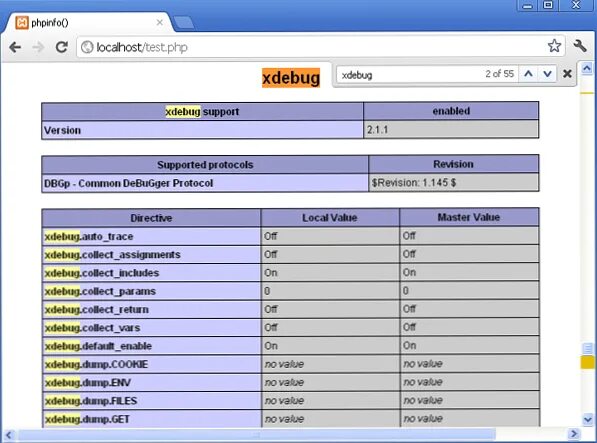Bookmark the page with the star icon
This screenshot has width=597, height=443.
click(554, 46)
